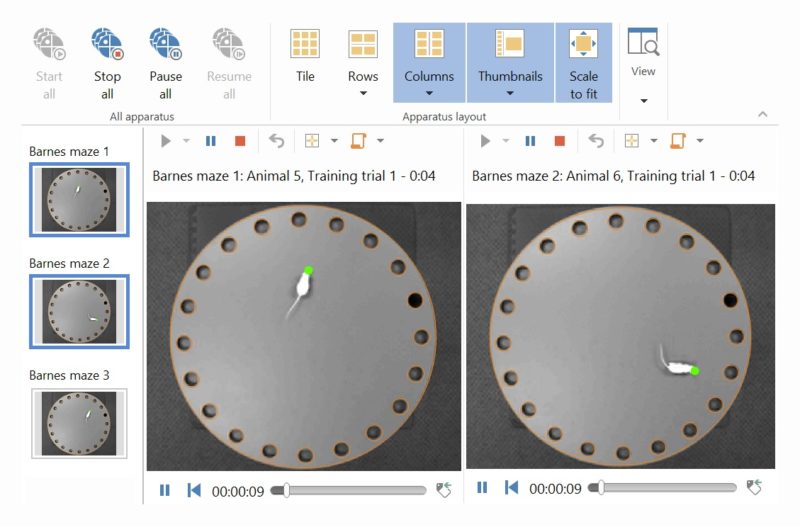Click the undo arrow in Barnes maze 2 toolbar
The height and width of the screenshot is (527, 800).
[x=596, y=141]
